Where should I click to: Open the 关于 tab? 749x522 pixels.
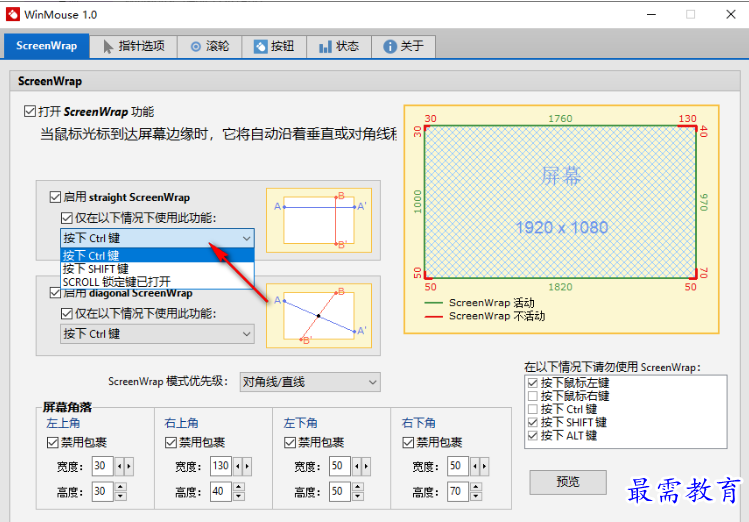pos(404,47)
